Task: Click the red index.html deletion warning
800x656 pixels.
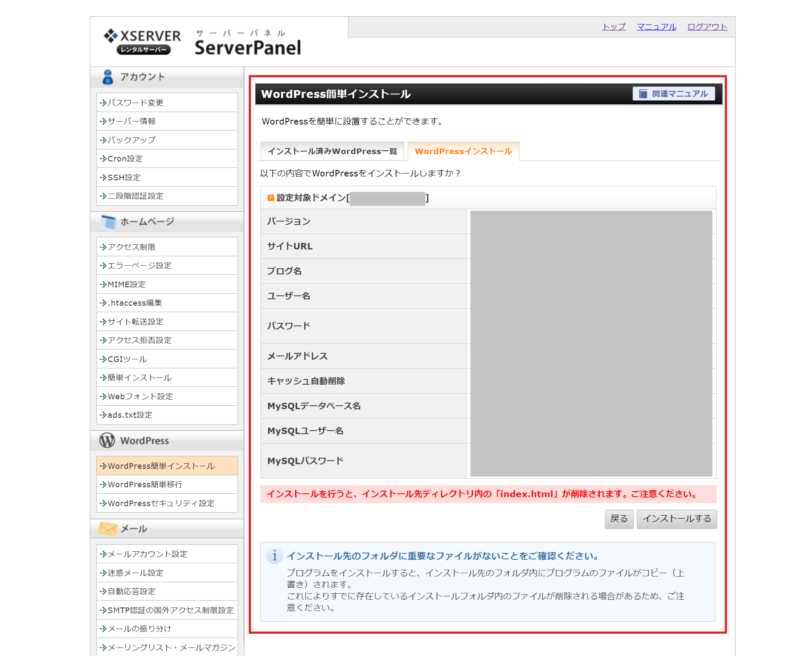Action: 488,494
